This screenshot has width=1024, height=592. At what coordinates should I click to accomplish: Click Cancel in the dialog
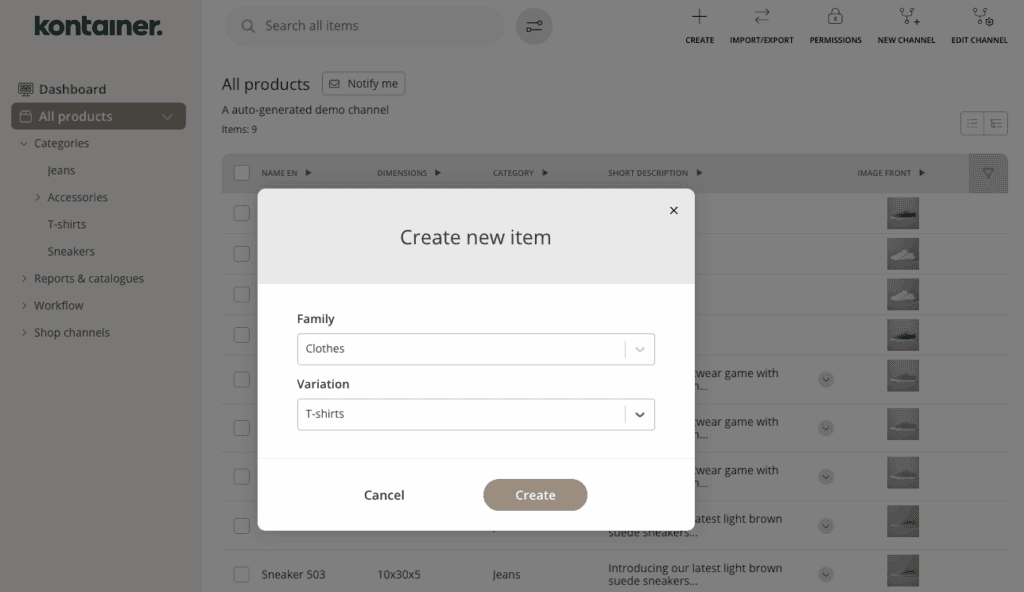pos(384,495)
